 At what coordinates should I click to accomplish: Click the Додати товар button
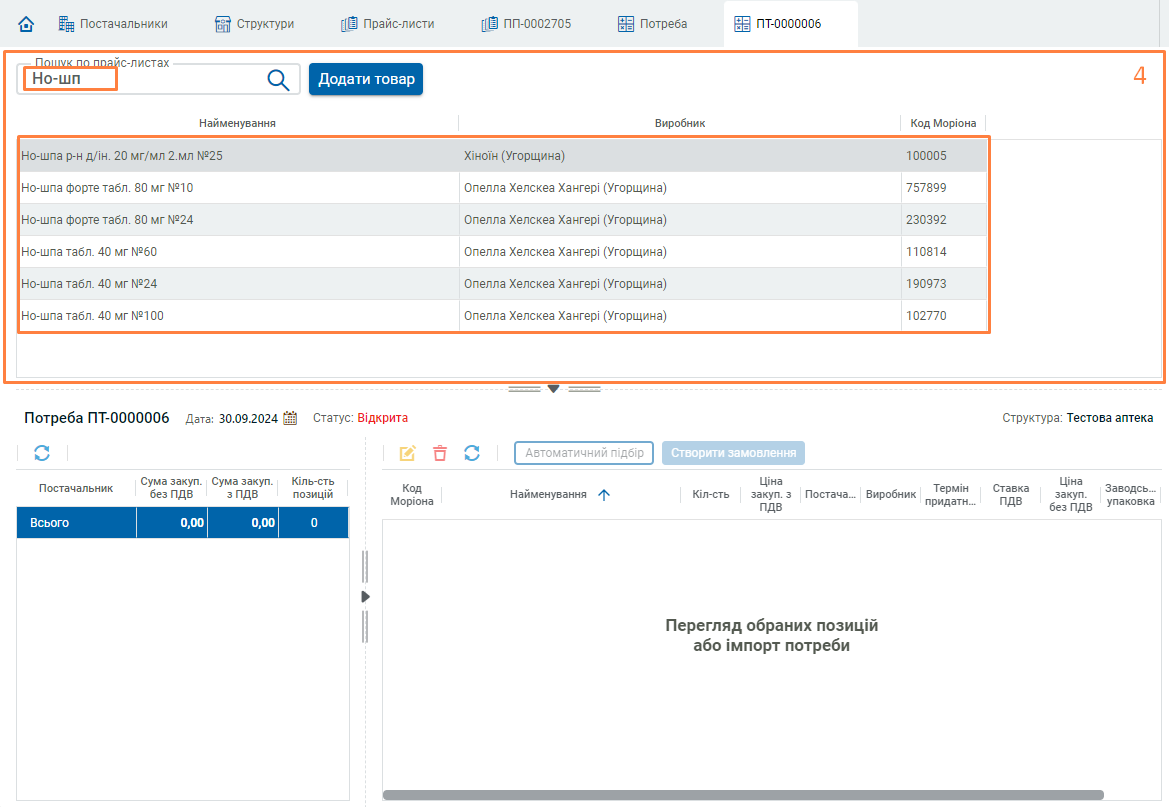[x=366, y=79]
